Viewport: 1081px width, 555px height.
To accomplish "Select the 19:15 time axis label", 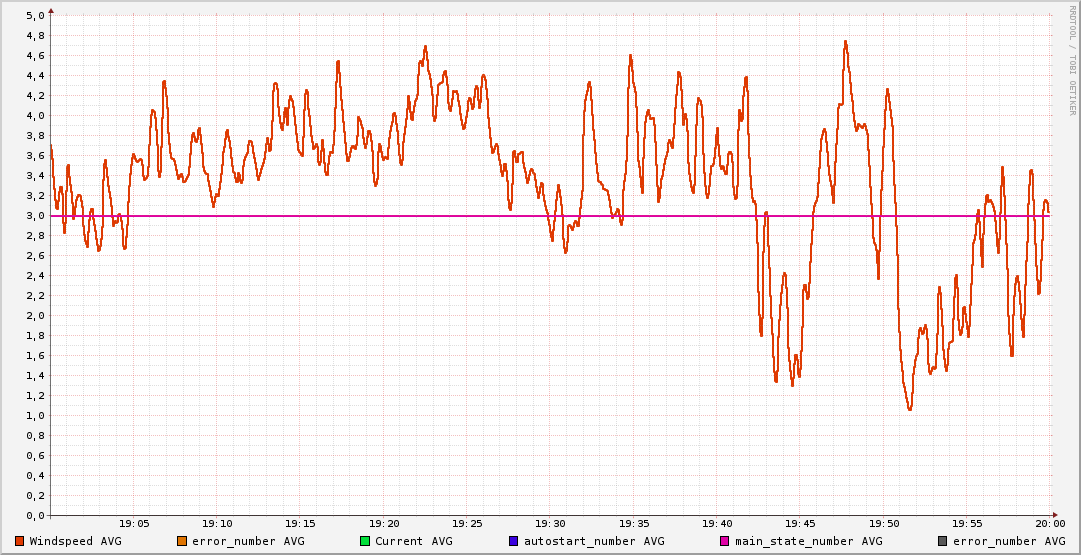I will pyautogui.click(x=300, y=523).
